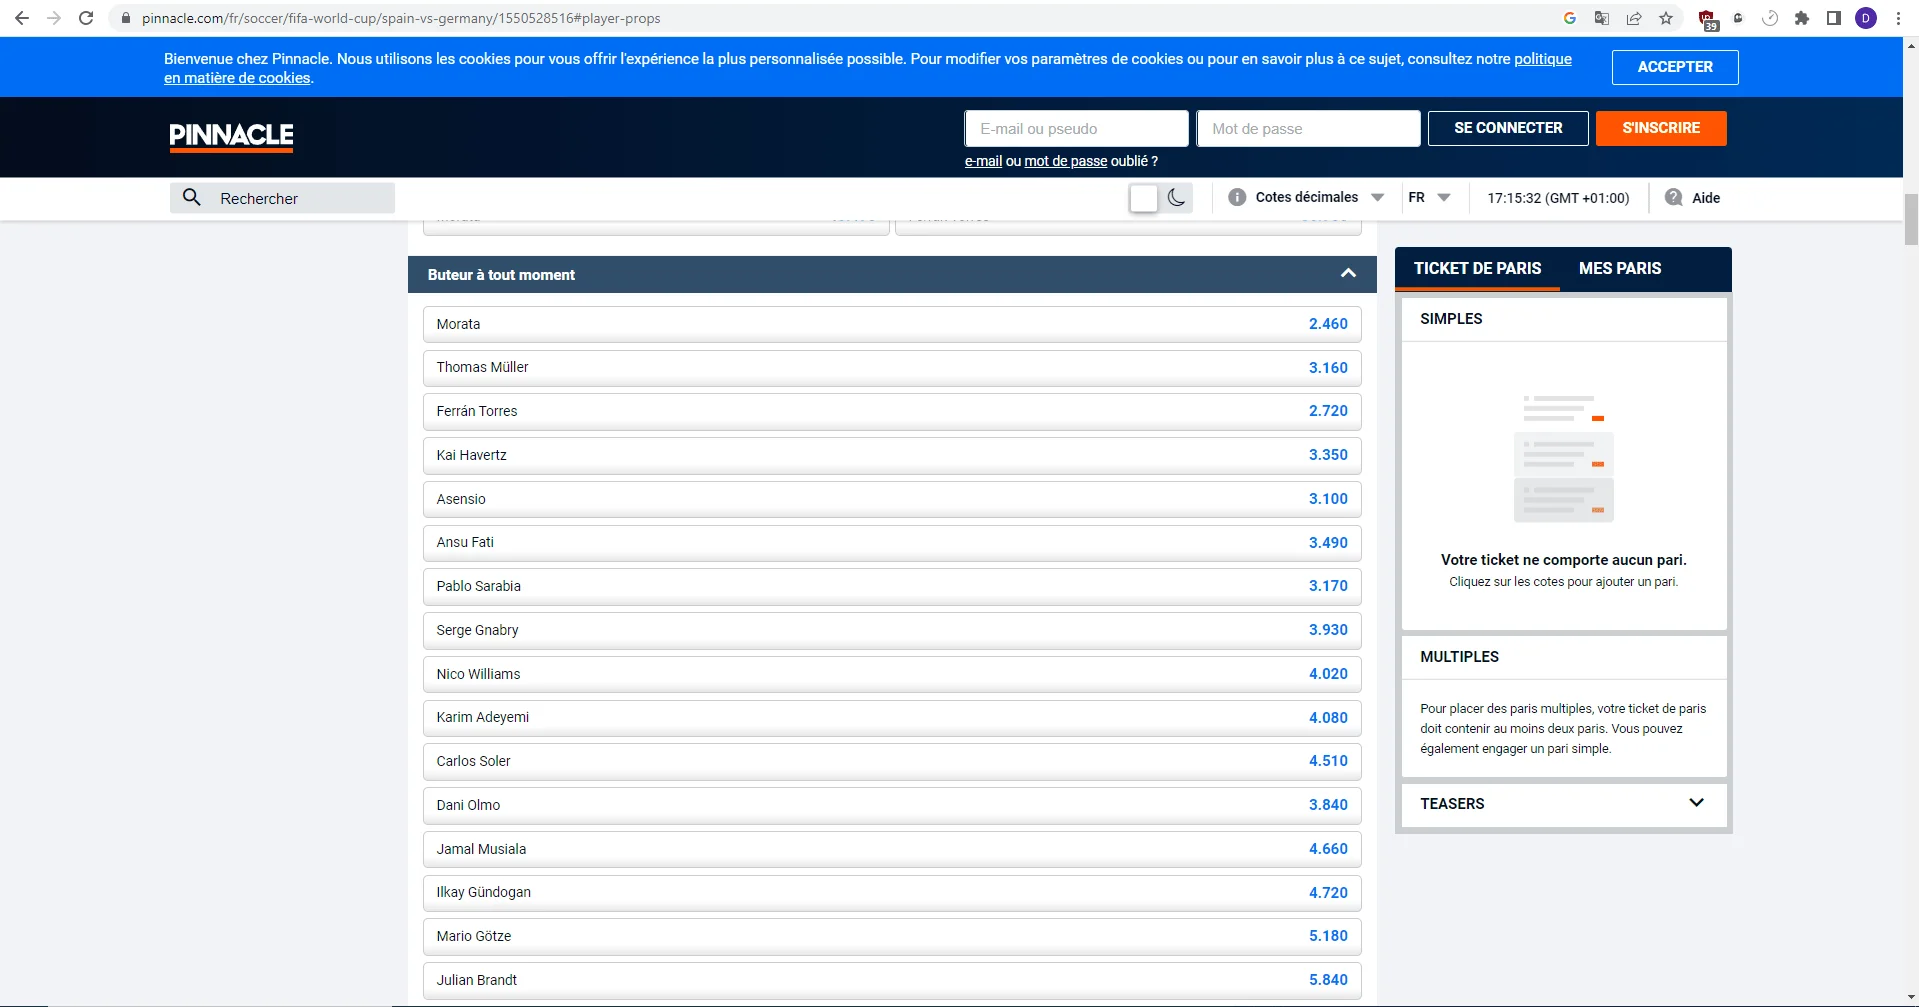The height and width of the screenshot is (1007, 1919).
Task: Open FR language dropdown
Action: (1429, 198)
